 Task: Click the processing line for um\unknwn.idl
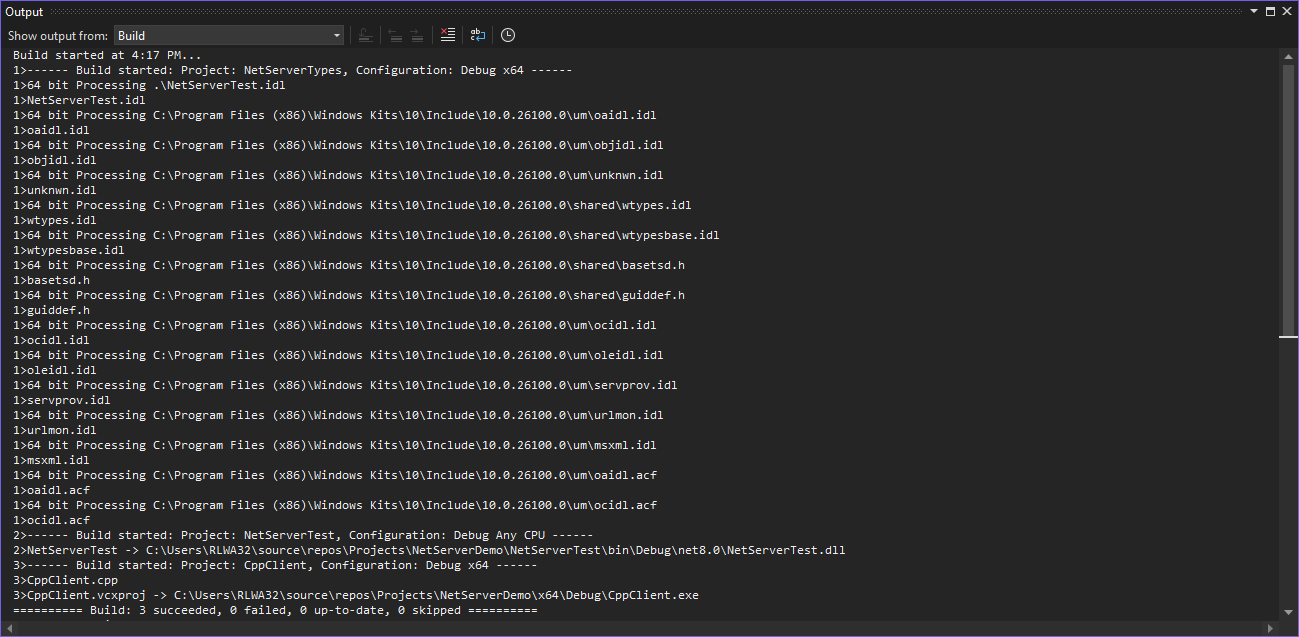click(x=338, y=175)
